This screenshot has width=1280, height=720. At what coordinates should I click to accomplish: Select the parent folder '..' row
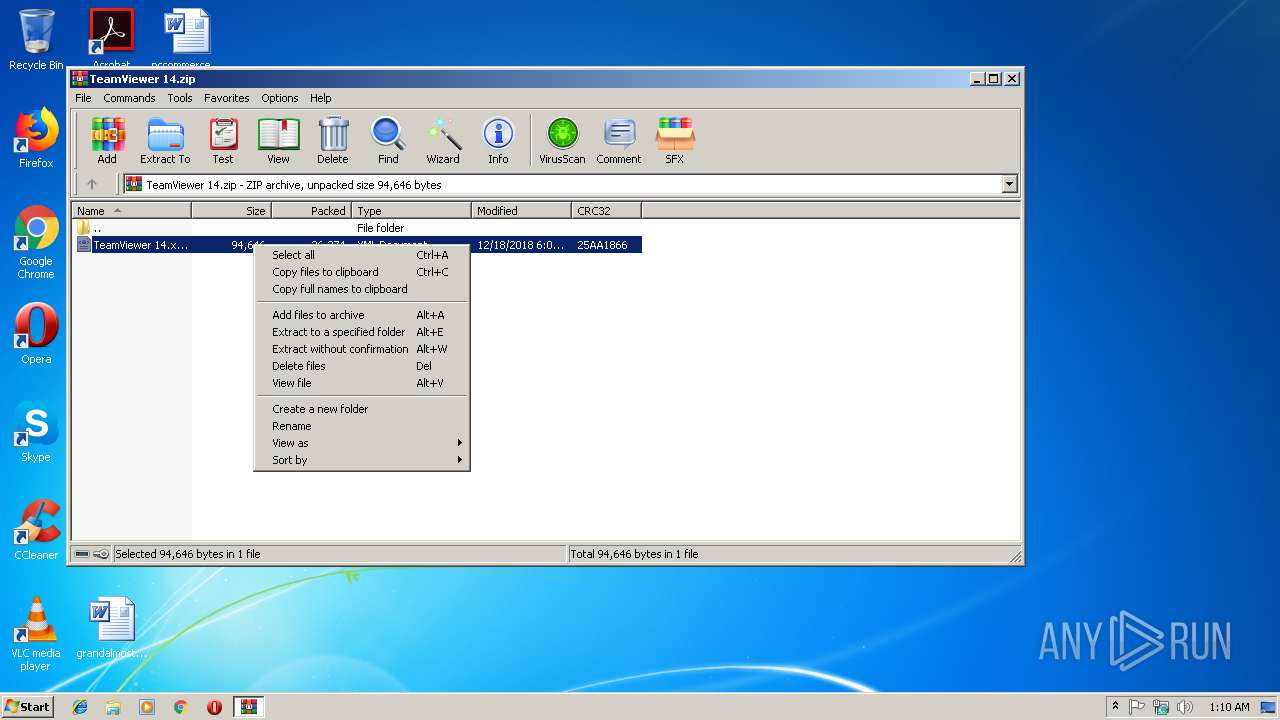pyautogui.click(x=356, y=228)
